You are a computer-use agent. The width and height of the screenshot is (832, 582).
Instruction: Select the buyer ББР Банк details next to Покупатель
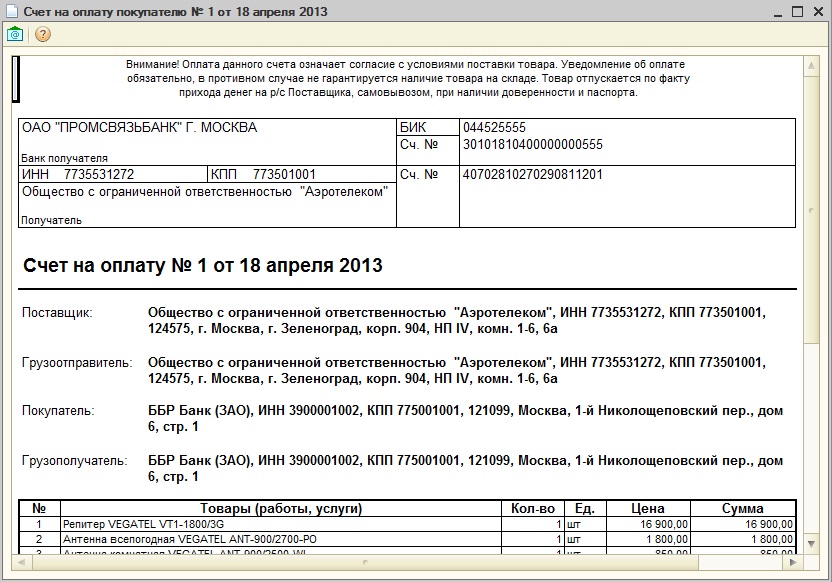pyautogui.click(x=465, y=419)
